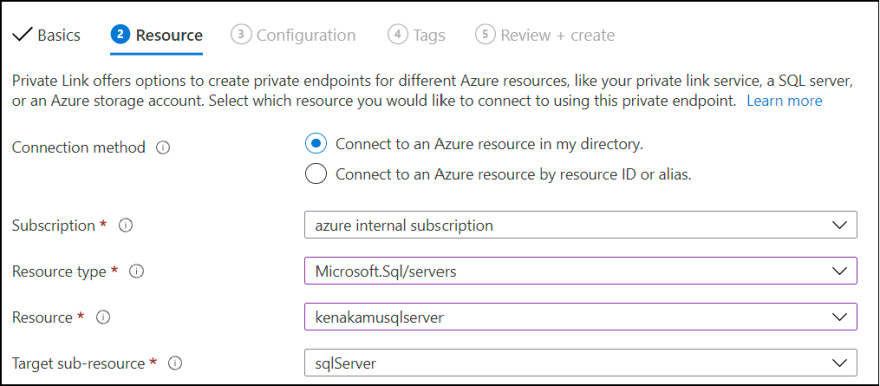Switch to the Tags tab
The image size is (880, 386).
[x=416, y=35]
